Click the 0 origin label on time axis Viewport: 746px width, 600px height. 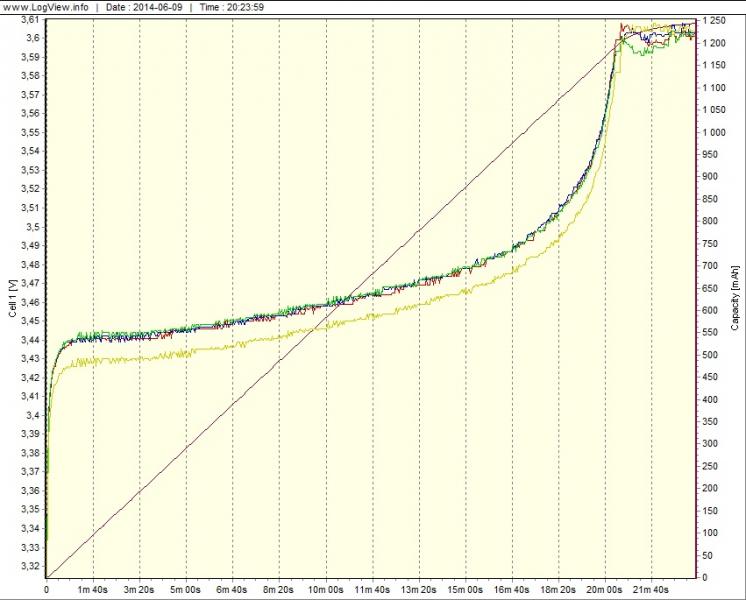[x=46, y=589]
